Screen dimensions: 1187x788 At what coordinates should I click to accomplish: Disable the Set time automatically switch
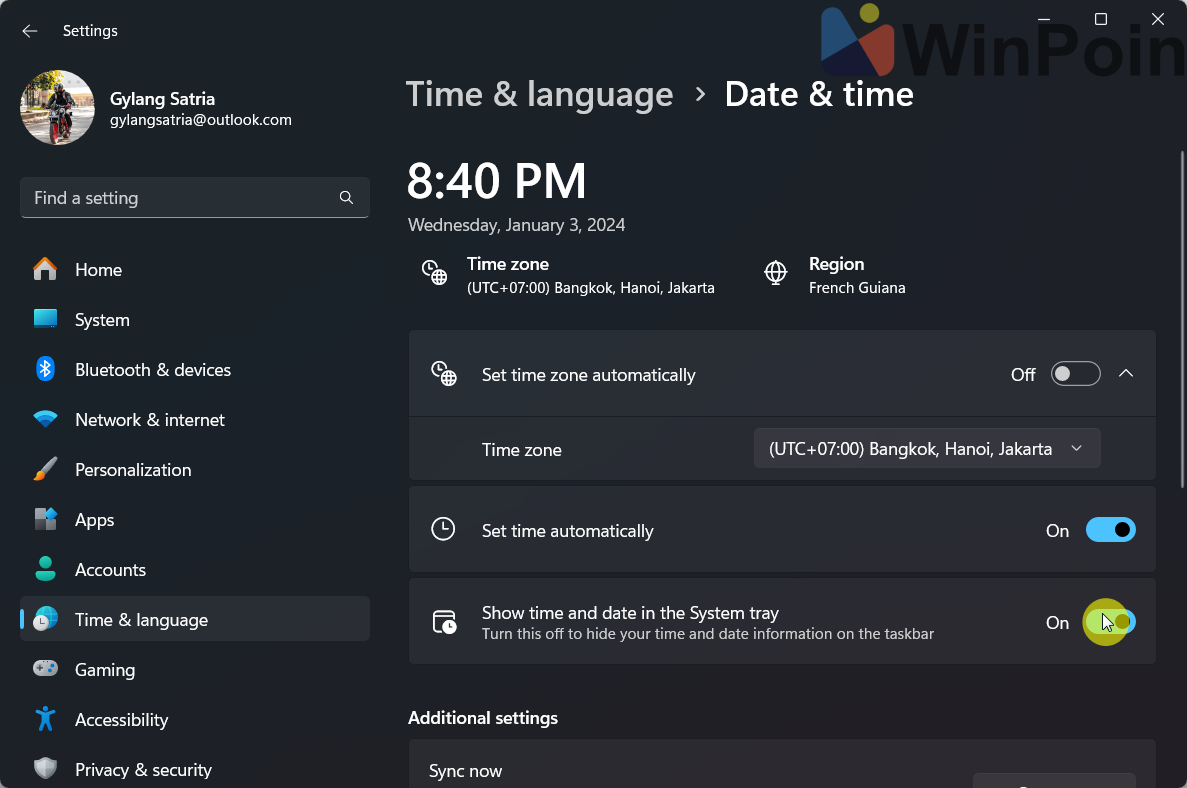(1110, 530)
